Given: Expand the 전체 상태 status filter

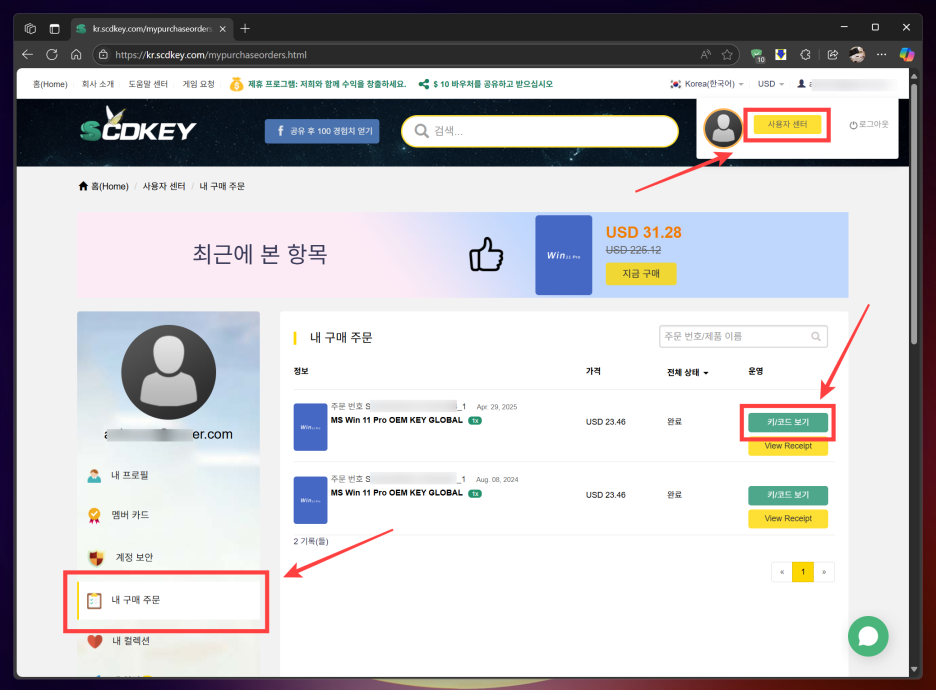Looking at the screenshot, I should 688,372.
